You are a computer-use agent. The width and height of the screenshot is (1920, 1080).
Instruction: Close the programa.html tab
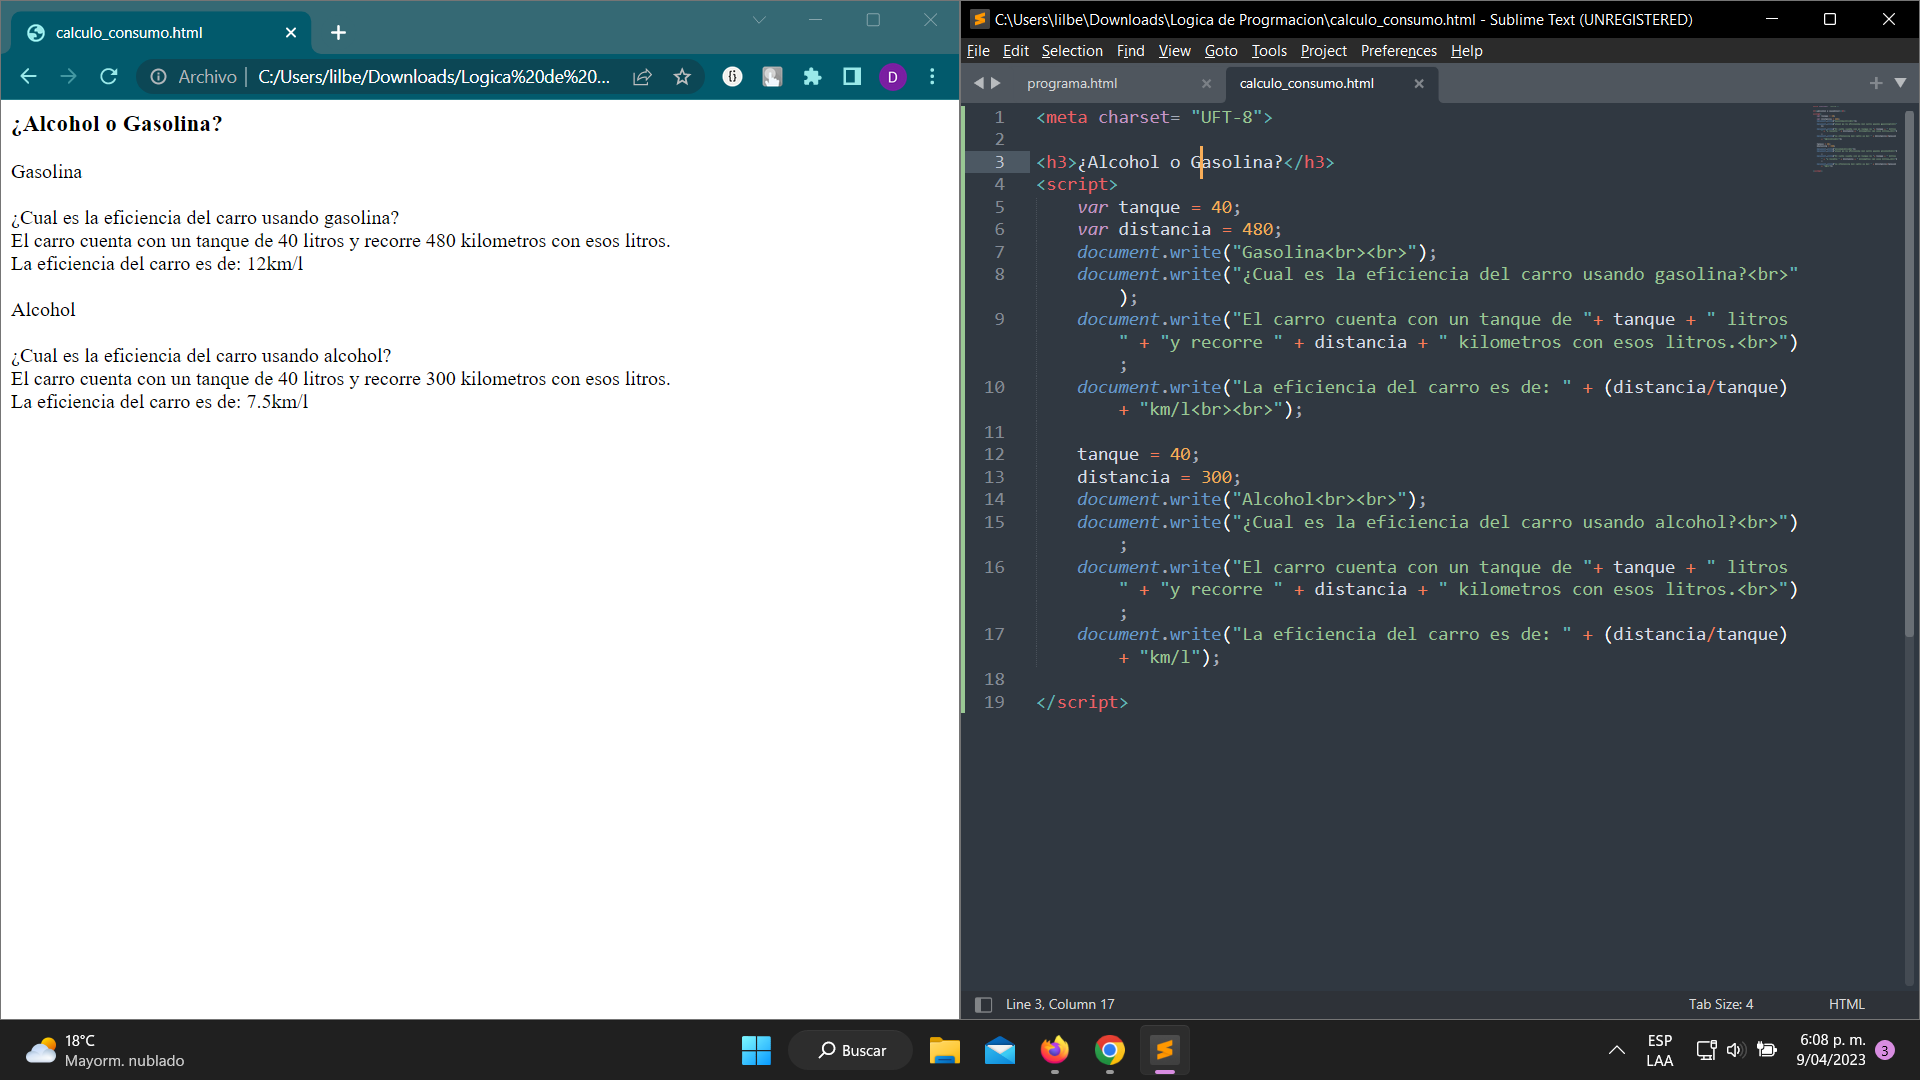[x=1206, y=84]
